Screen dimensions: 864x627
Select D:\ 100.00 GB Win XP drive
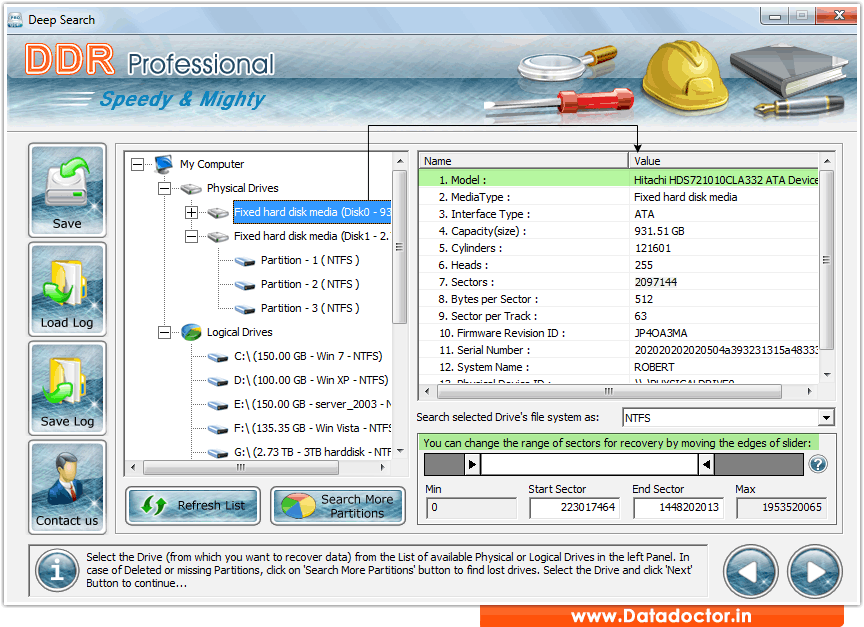click(x=311, y=380)
